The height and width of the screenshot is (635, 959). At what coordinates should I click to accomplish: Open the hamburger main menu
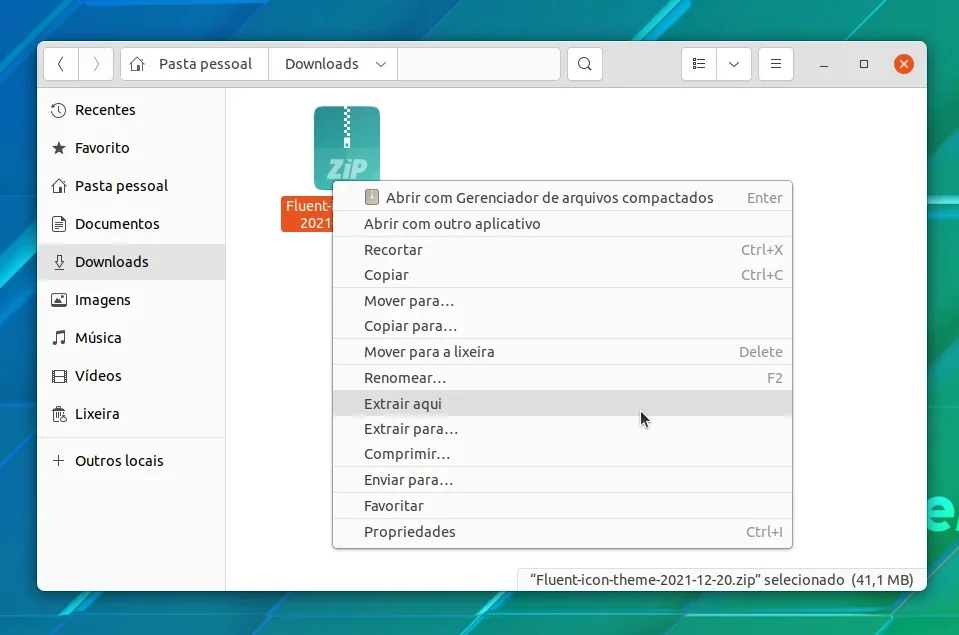pos(776,64)
